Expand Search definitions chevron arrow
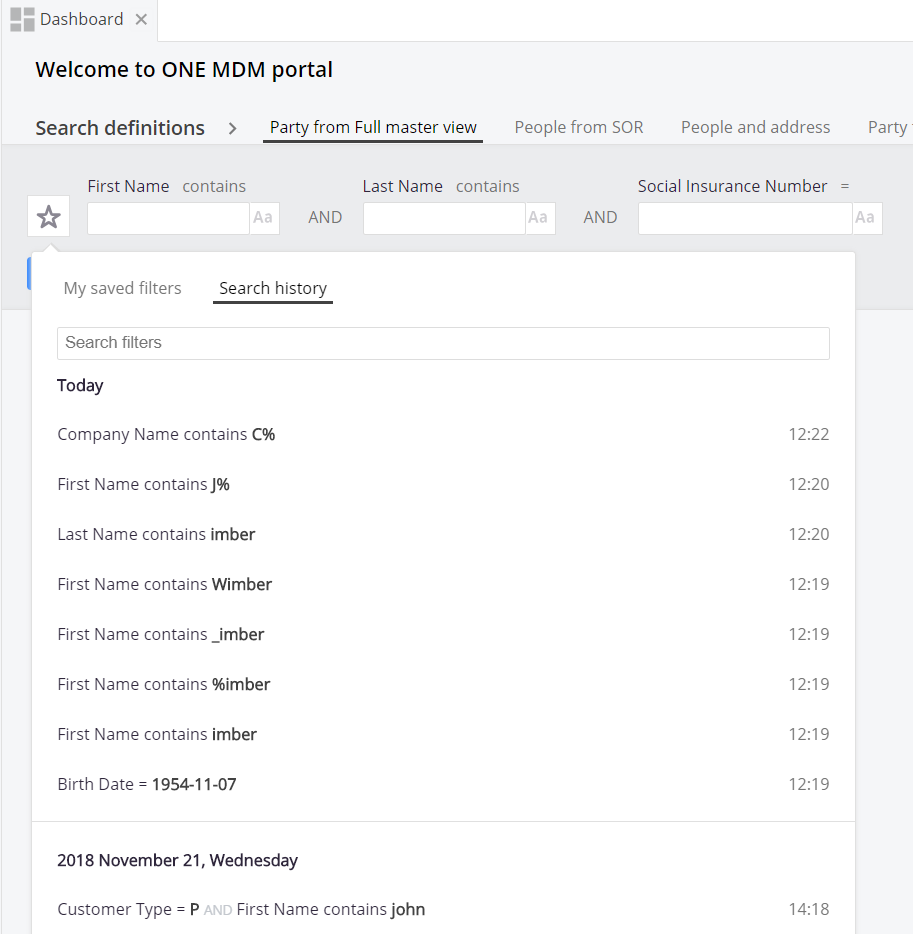Image resolution: width=913 pixels, height=934 pixels. click(232, 128)
